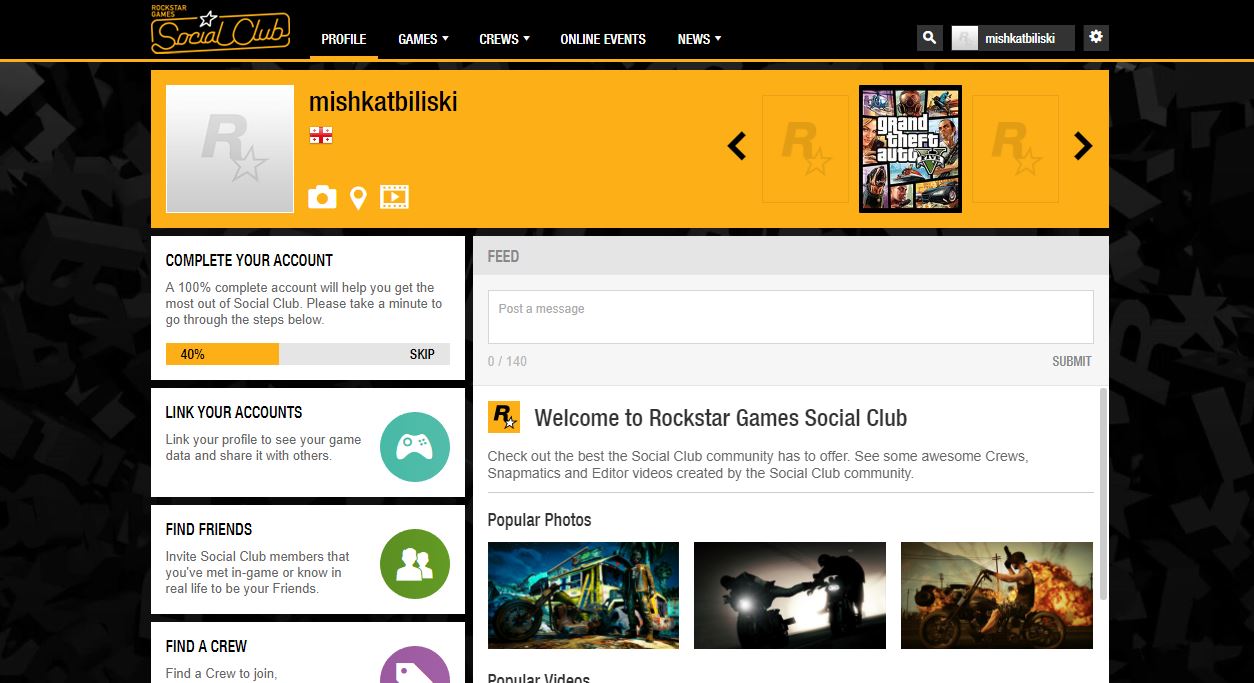Select the Grand Theft Auto V cover
This screenshot has height=683, width=1254.
click(x=910, y=148)
